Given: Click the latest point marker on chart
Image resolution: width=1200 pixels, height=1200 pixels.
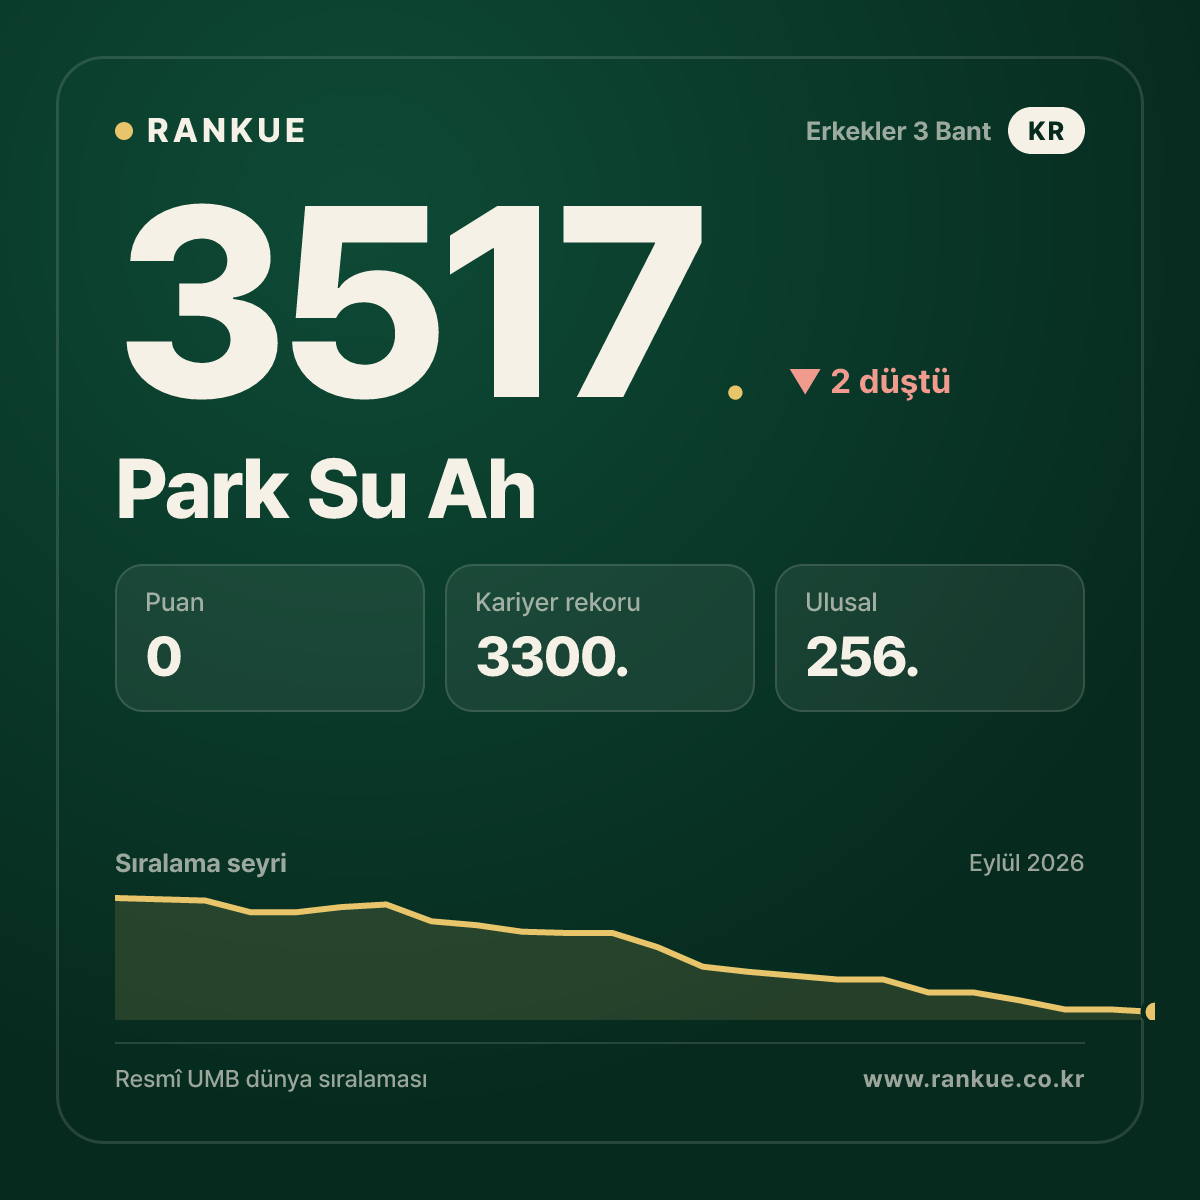Looking at the screenshot, I should (x=1150, y=1011).
